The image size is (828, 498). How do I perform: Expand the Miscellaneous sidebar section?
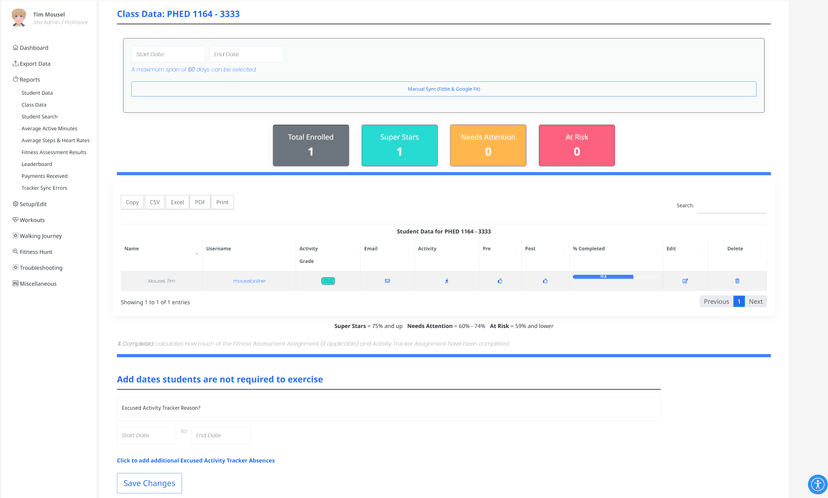click(37, 284)
